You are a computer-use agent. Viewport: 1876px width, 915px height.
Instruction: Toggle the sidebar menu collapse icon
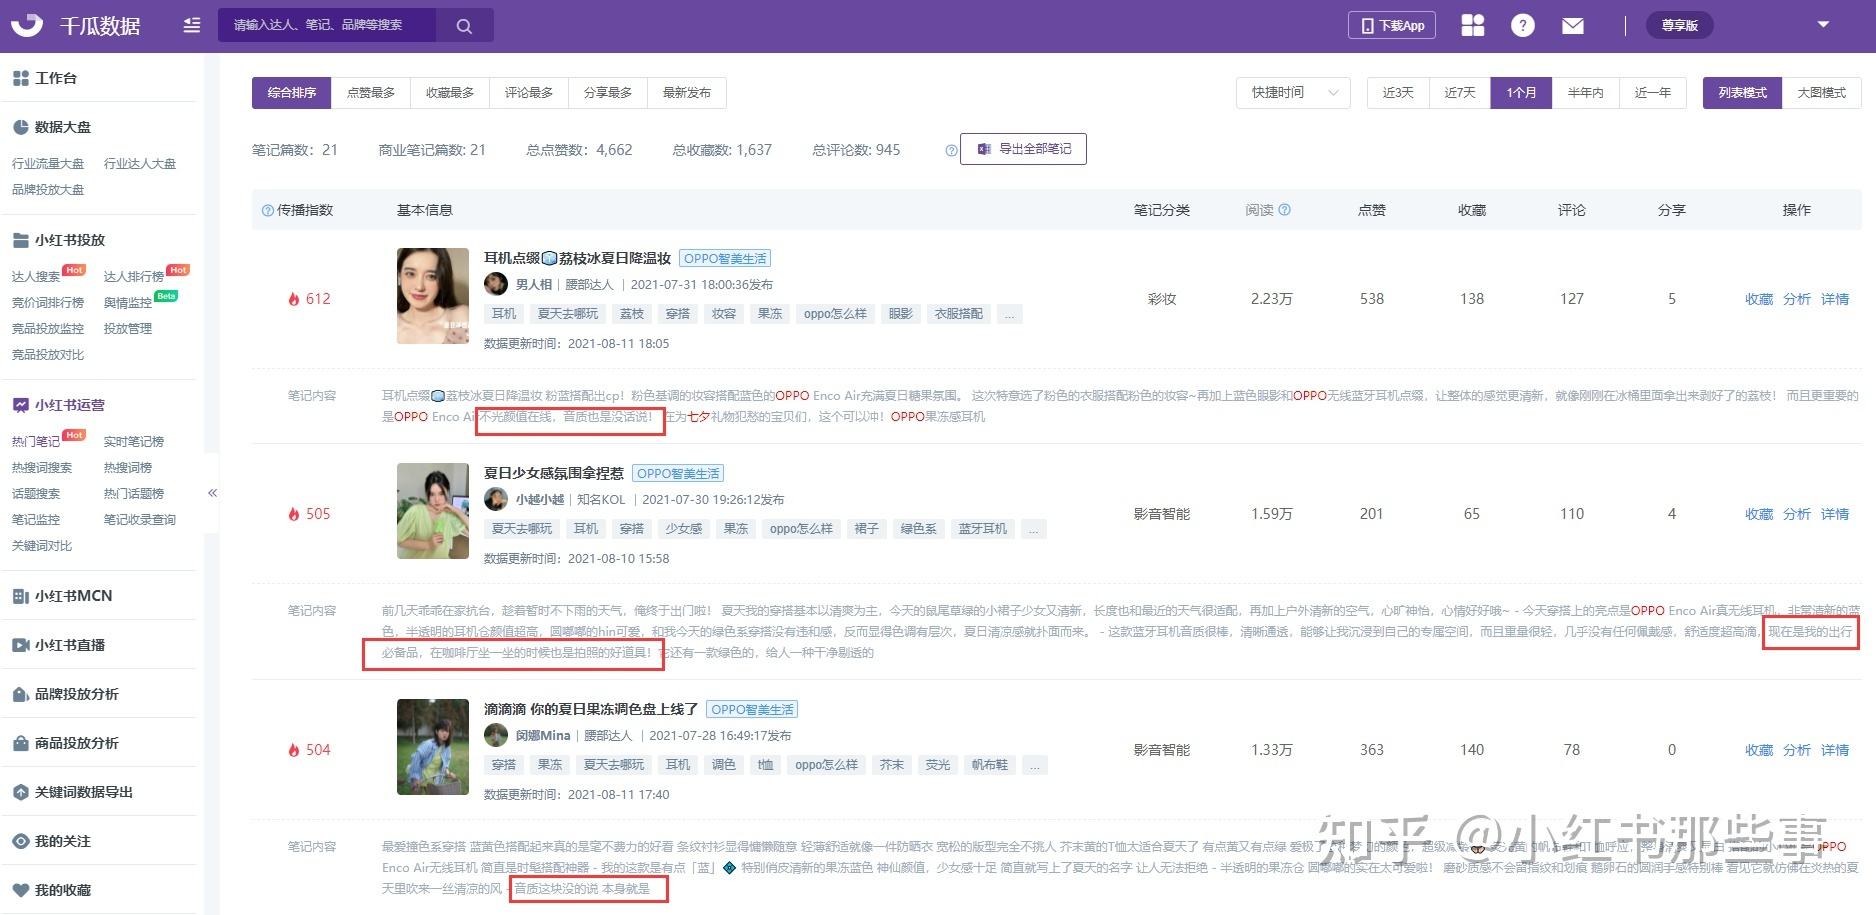coord(192,25)
